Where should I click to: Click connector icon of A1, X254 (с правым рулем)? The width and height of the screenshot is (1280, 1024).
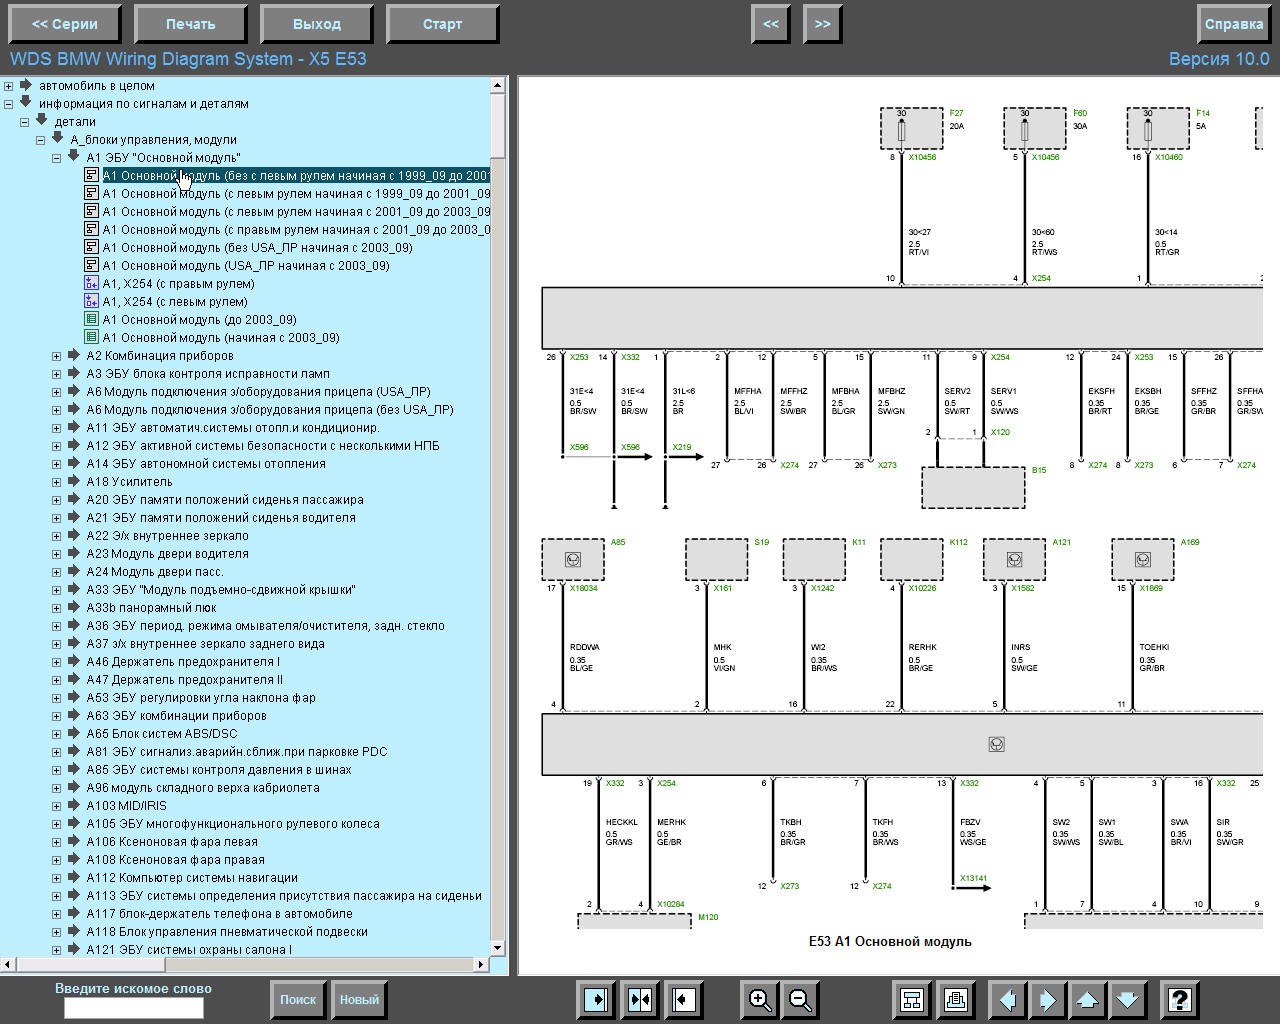(x=92, y=283)
